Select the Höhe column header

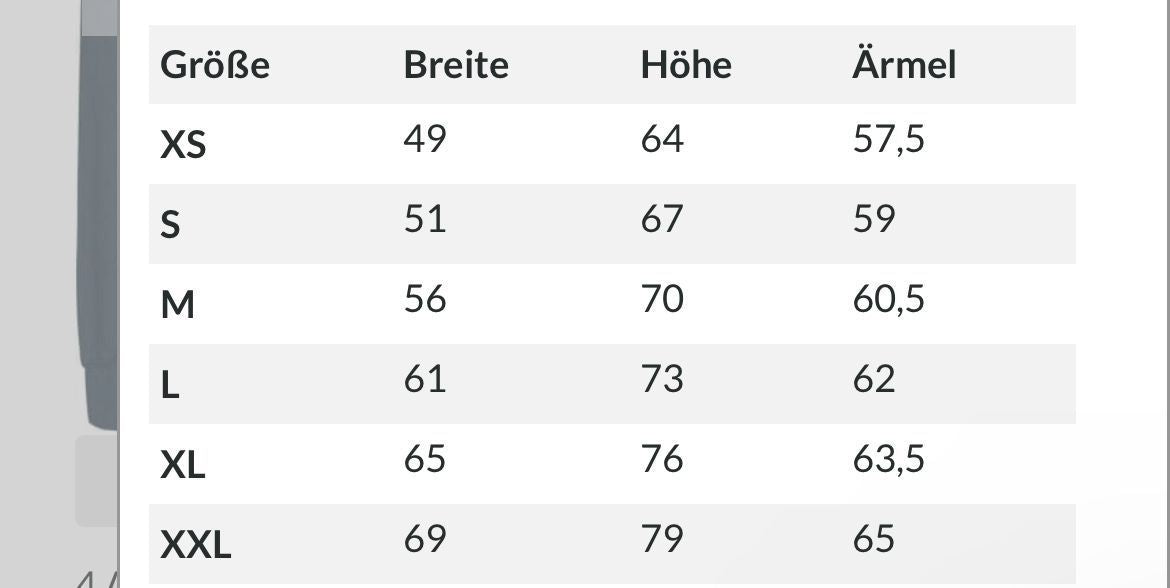pyautogui.click(x=686, y=65)
